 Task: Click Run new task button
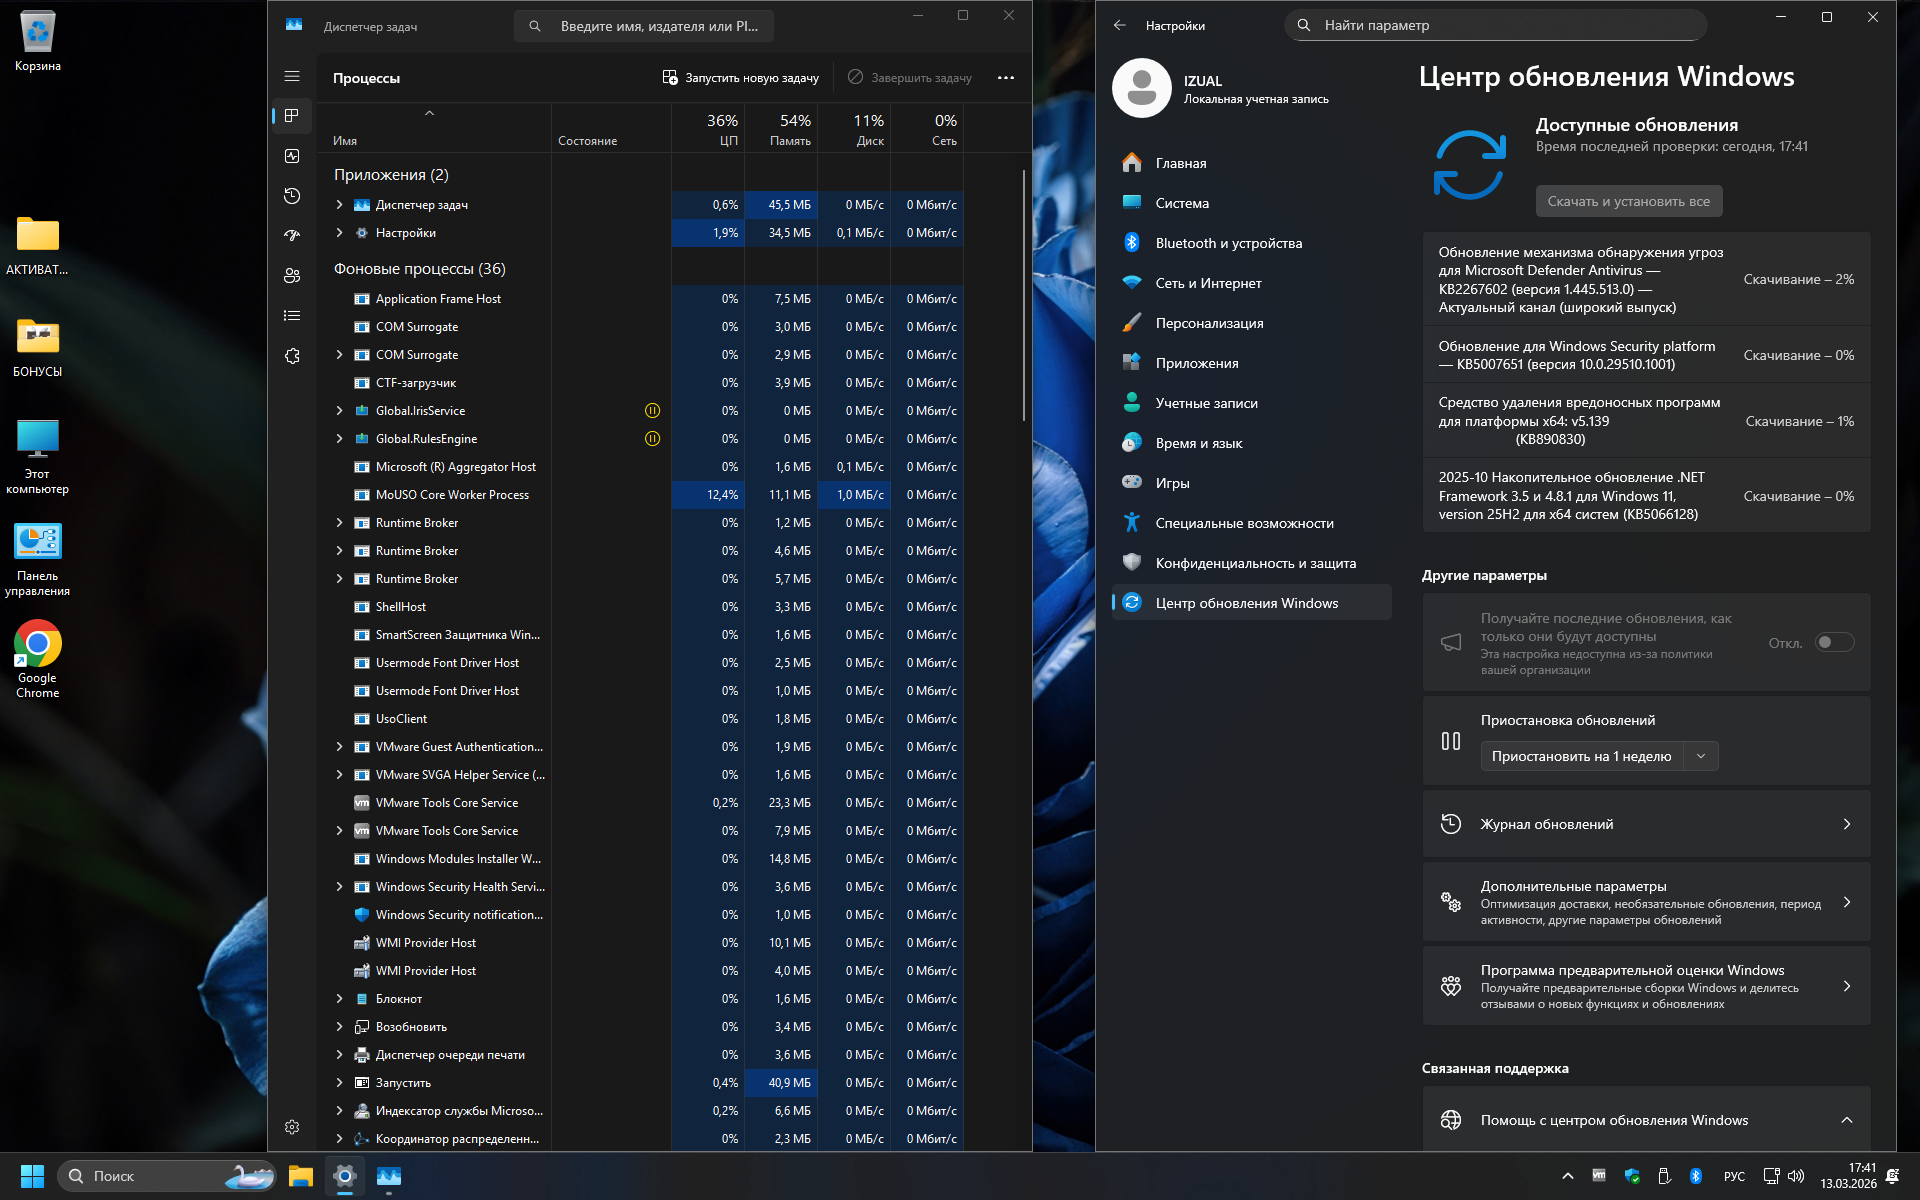741,78
